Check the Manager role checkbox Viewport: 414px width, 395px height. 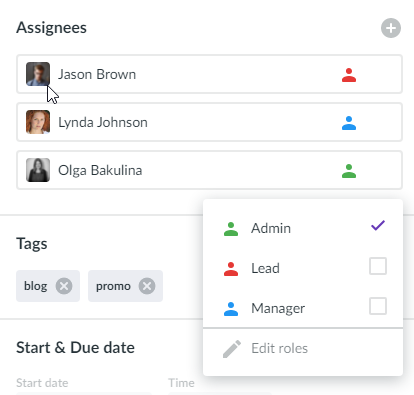[378, 306]
